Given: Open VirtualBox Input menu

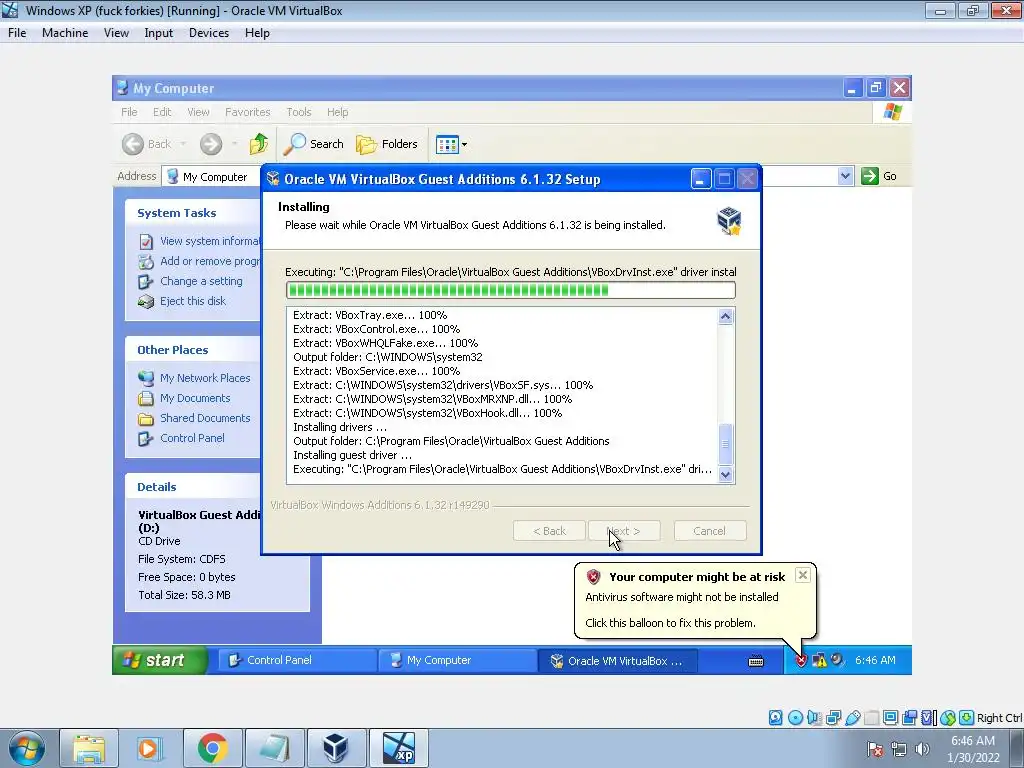Looking at the screenshot, I should [x=159, y=33].
